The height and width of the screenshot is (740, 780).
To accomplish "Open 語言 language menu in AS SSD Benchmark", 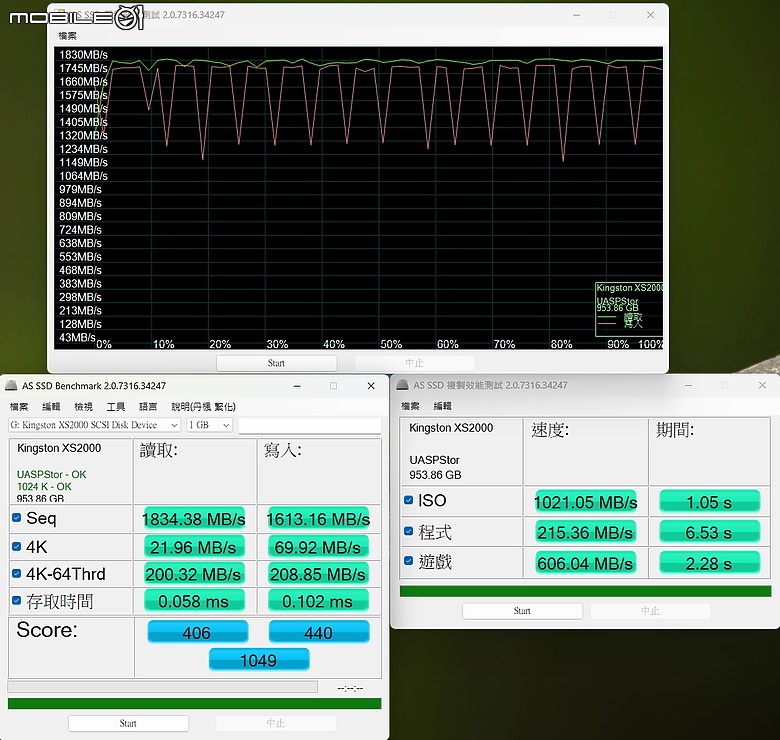I will (x=148, y=406).
